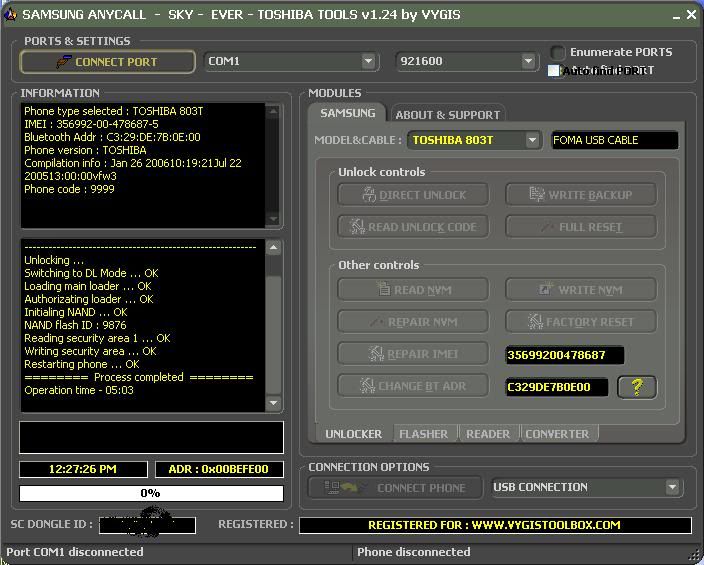The width and height of the screenshot is (704, 565).
Task: Click the 'Phone type selected : TOSHIBA 803T' line
Action: click(114, 111)
